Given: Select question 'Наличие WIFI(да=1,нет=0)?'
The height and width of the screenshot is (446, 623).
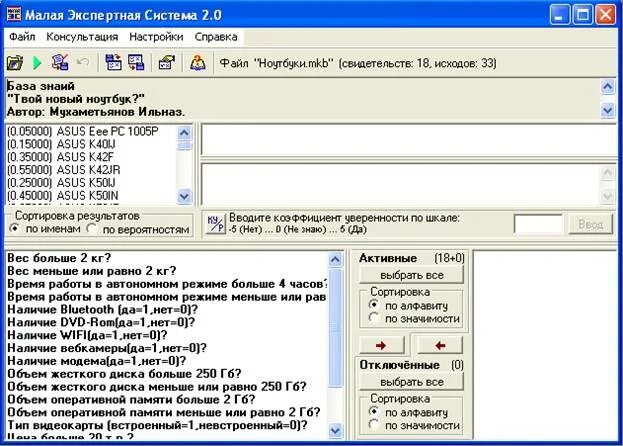Looking at the screenshot, I should tap(87, 335).
